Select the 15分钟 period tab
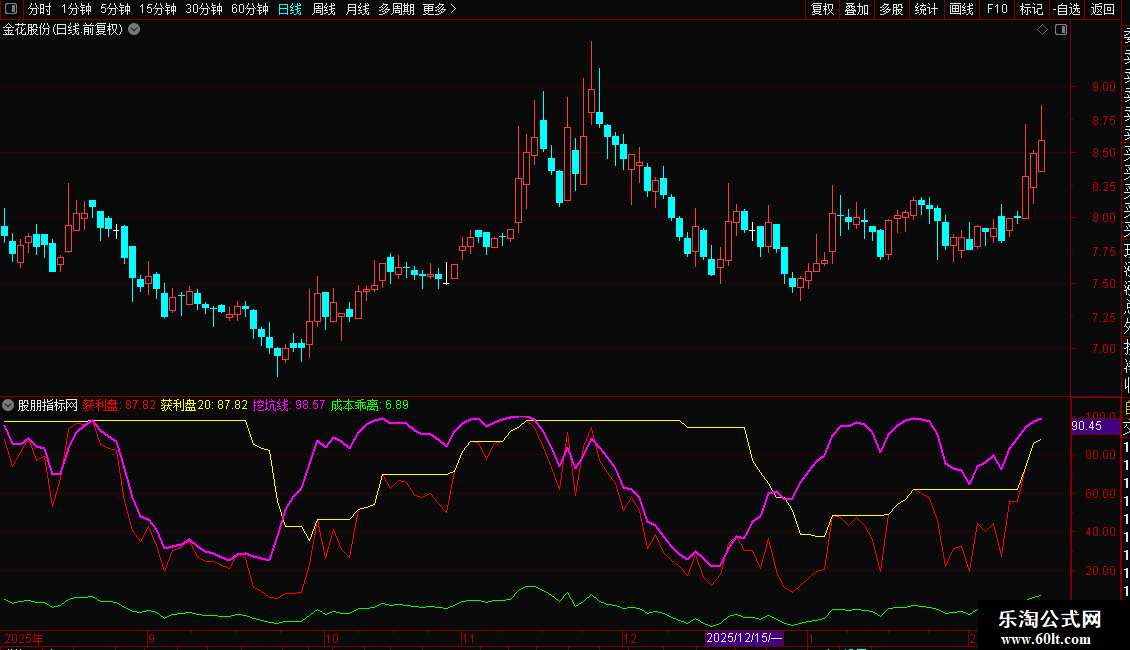1130x650 pixels. coord(158,9)
